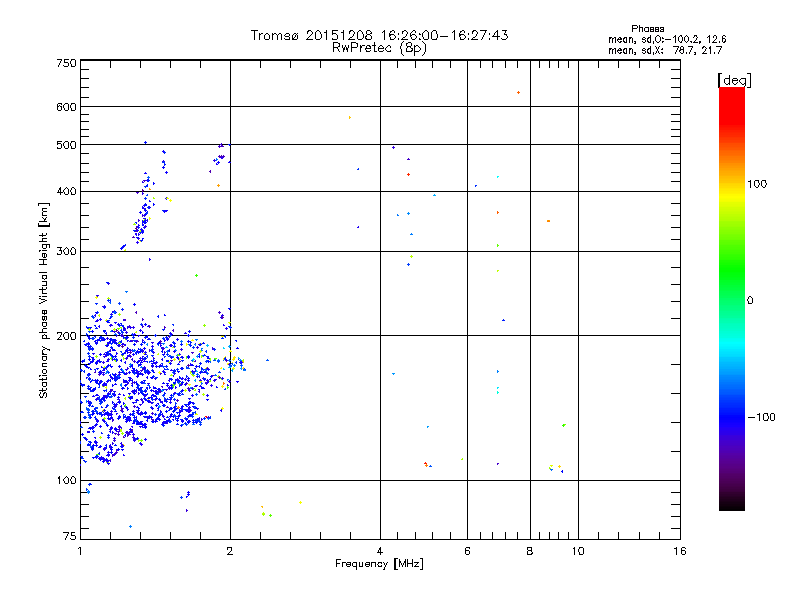
Task: Click the x-axis tick label '8'
Action: pos(530,551)
